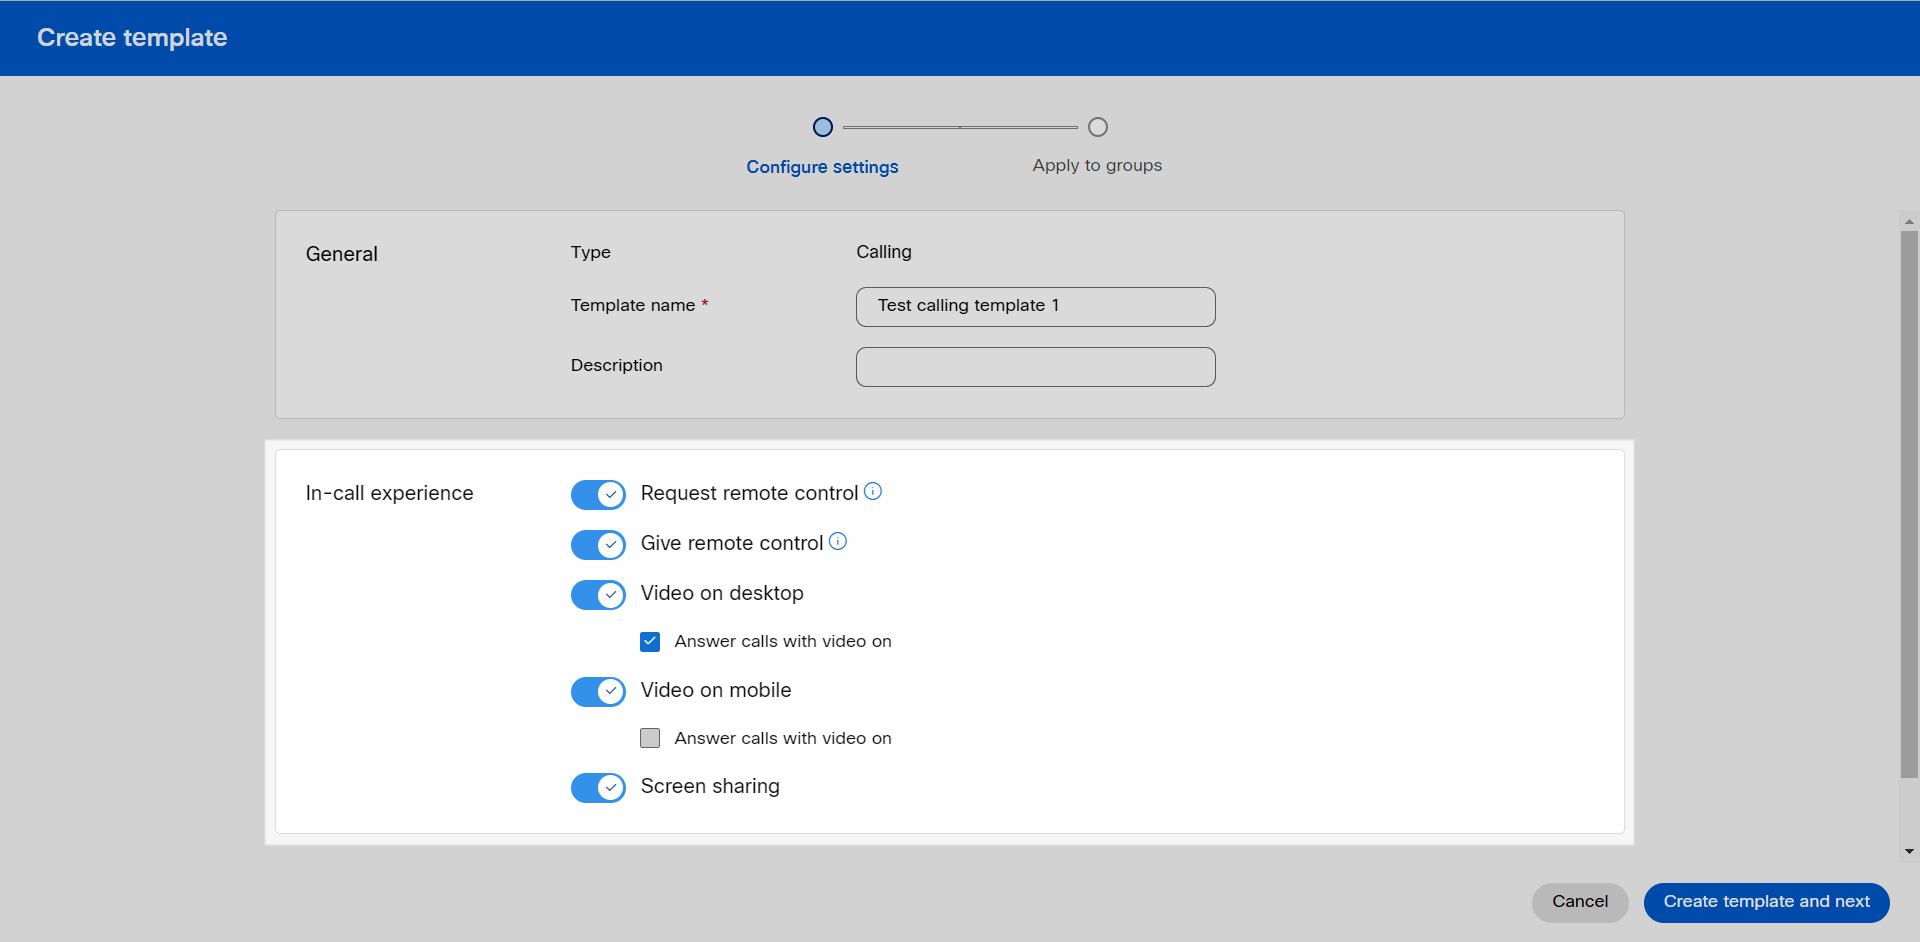
Task: Click the 'Template name' field label
Action: [633, 305]
